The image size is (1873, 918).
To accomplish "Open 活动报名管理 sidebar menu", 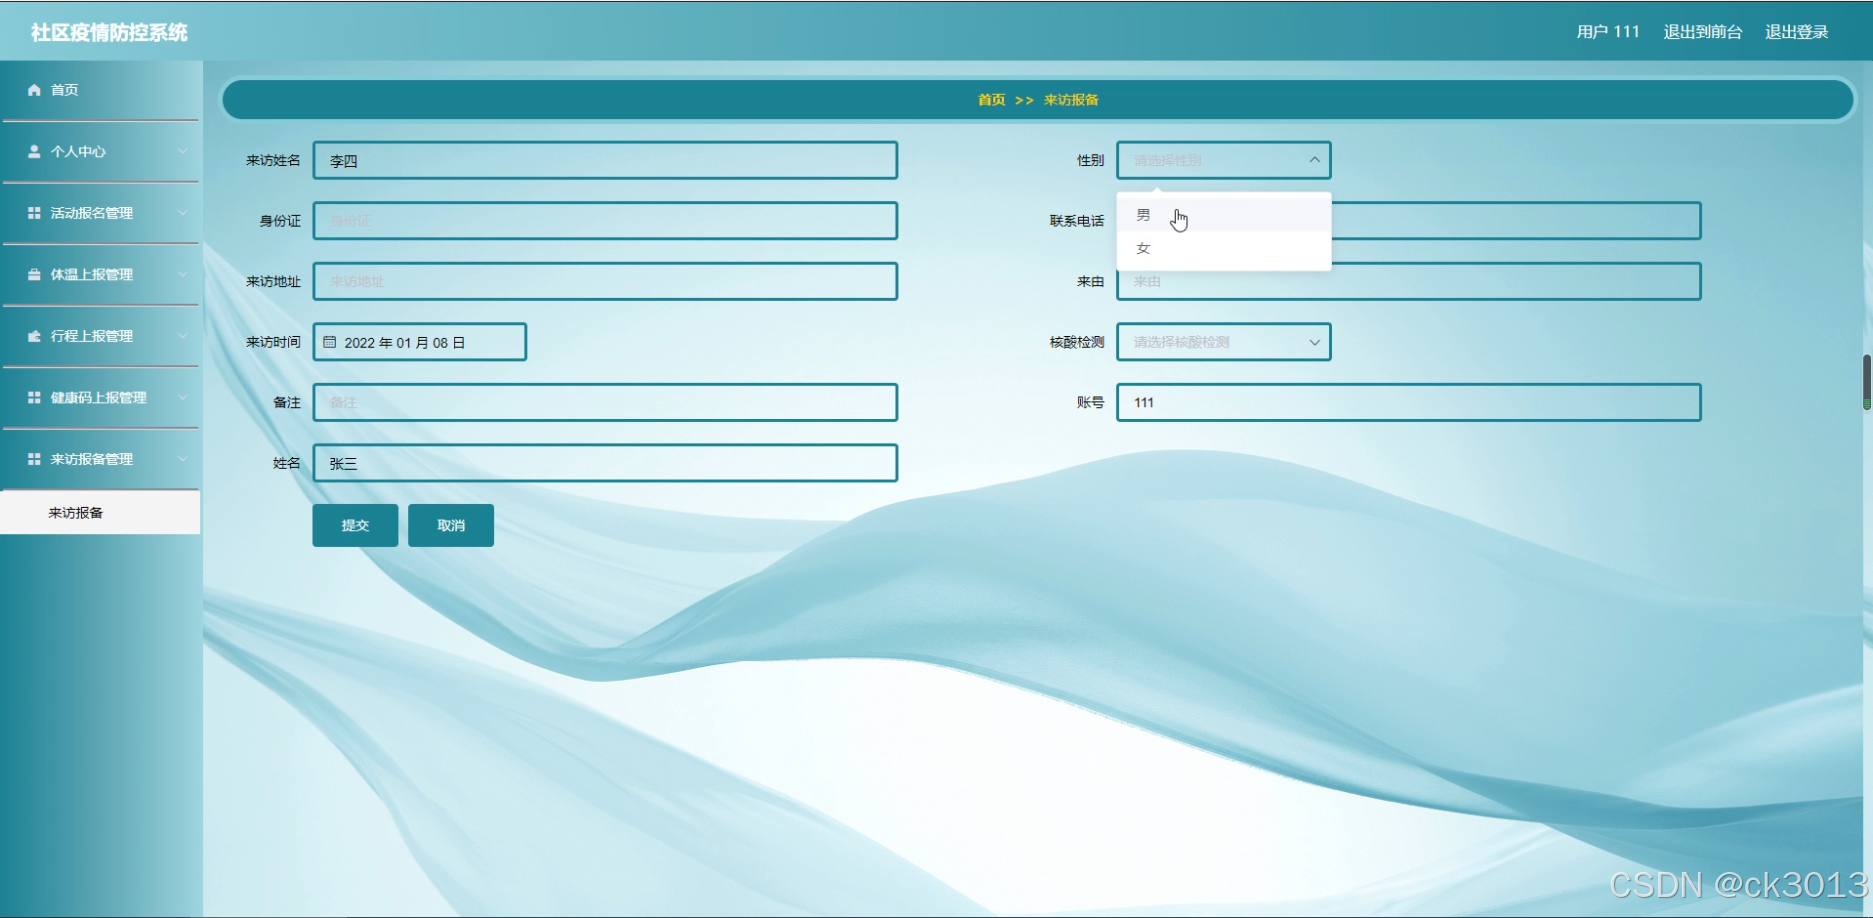I will (101, 213).
